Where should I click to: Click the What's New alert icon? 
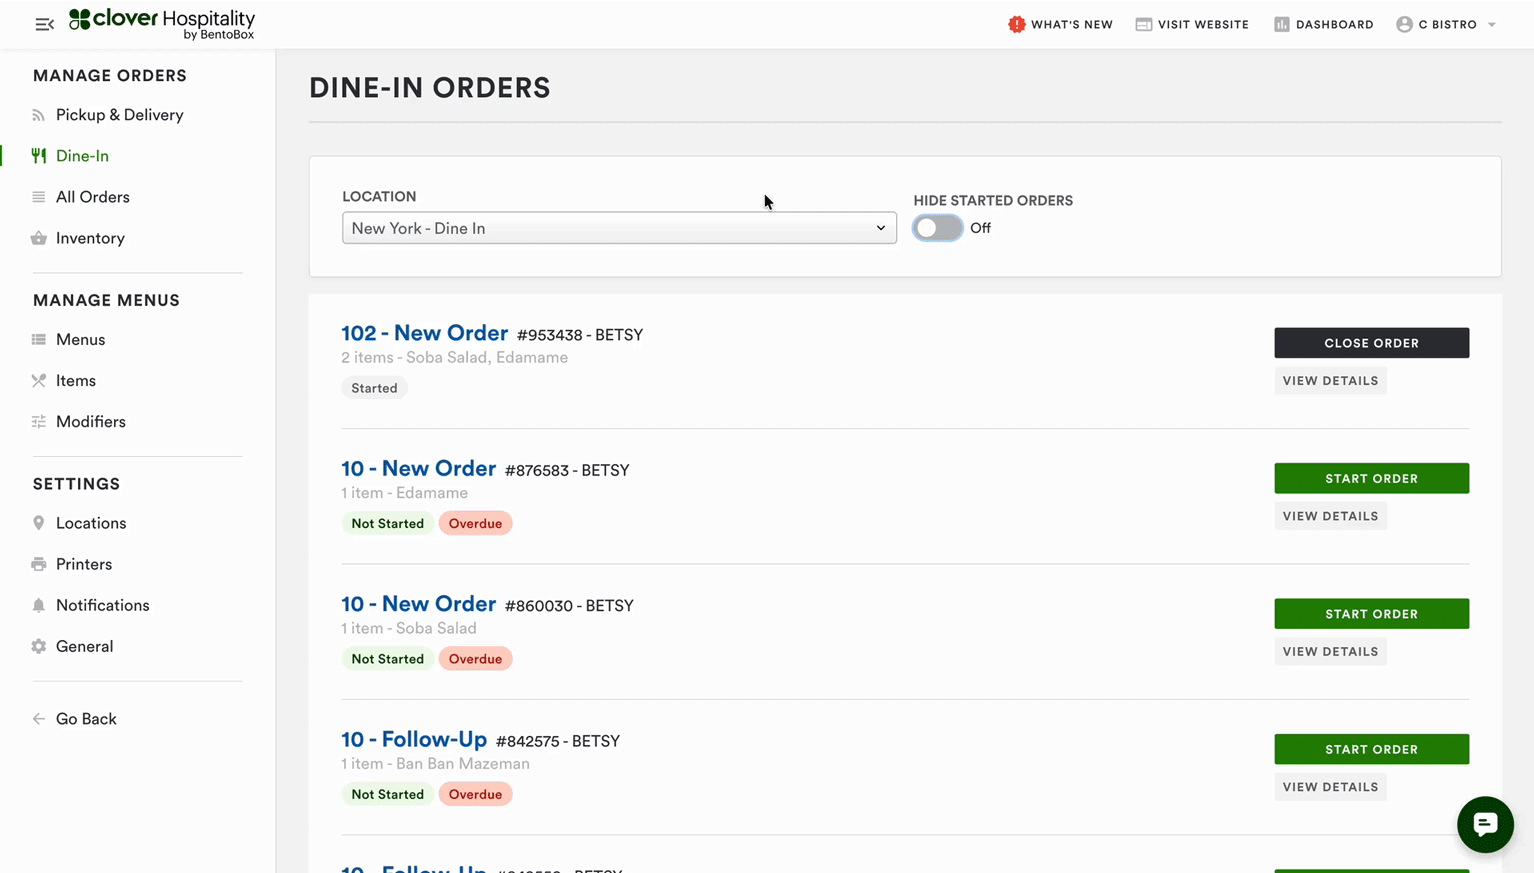1016,24
